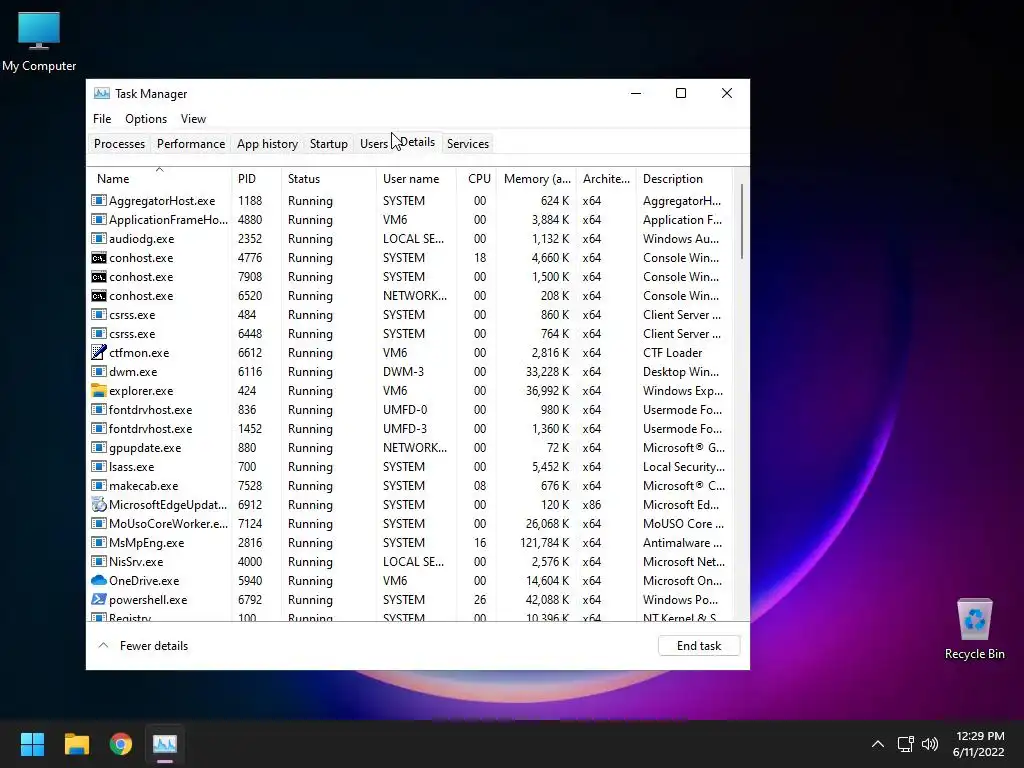
Task: Click the NisSrv.exe process icon
Action: coord(99,562)
